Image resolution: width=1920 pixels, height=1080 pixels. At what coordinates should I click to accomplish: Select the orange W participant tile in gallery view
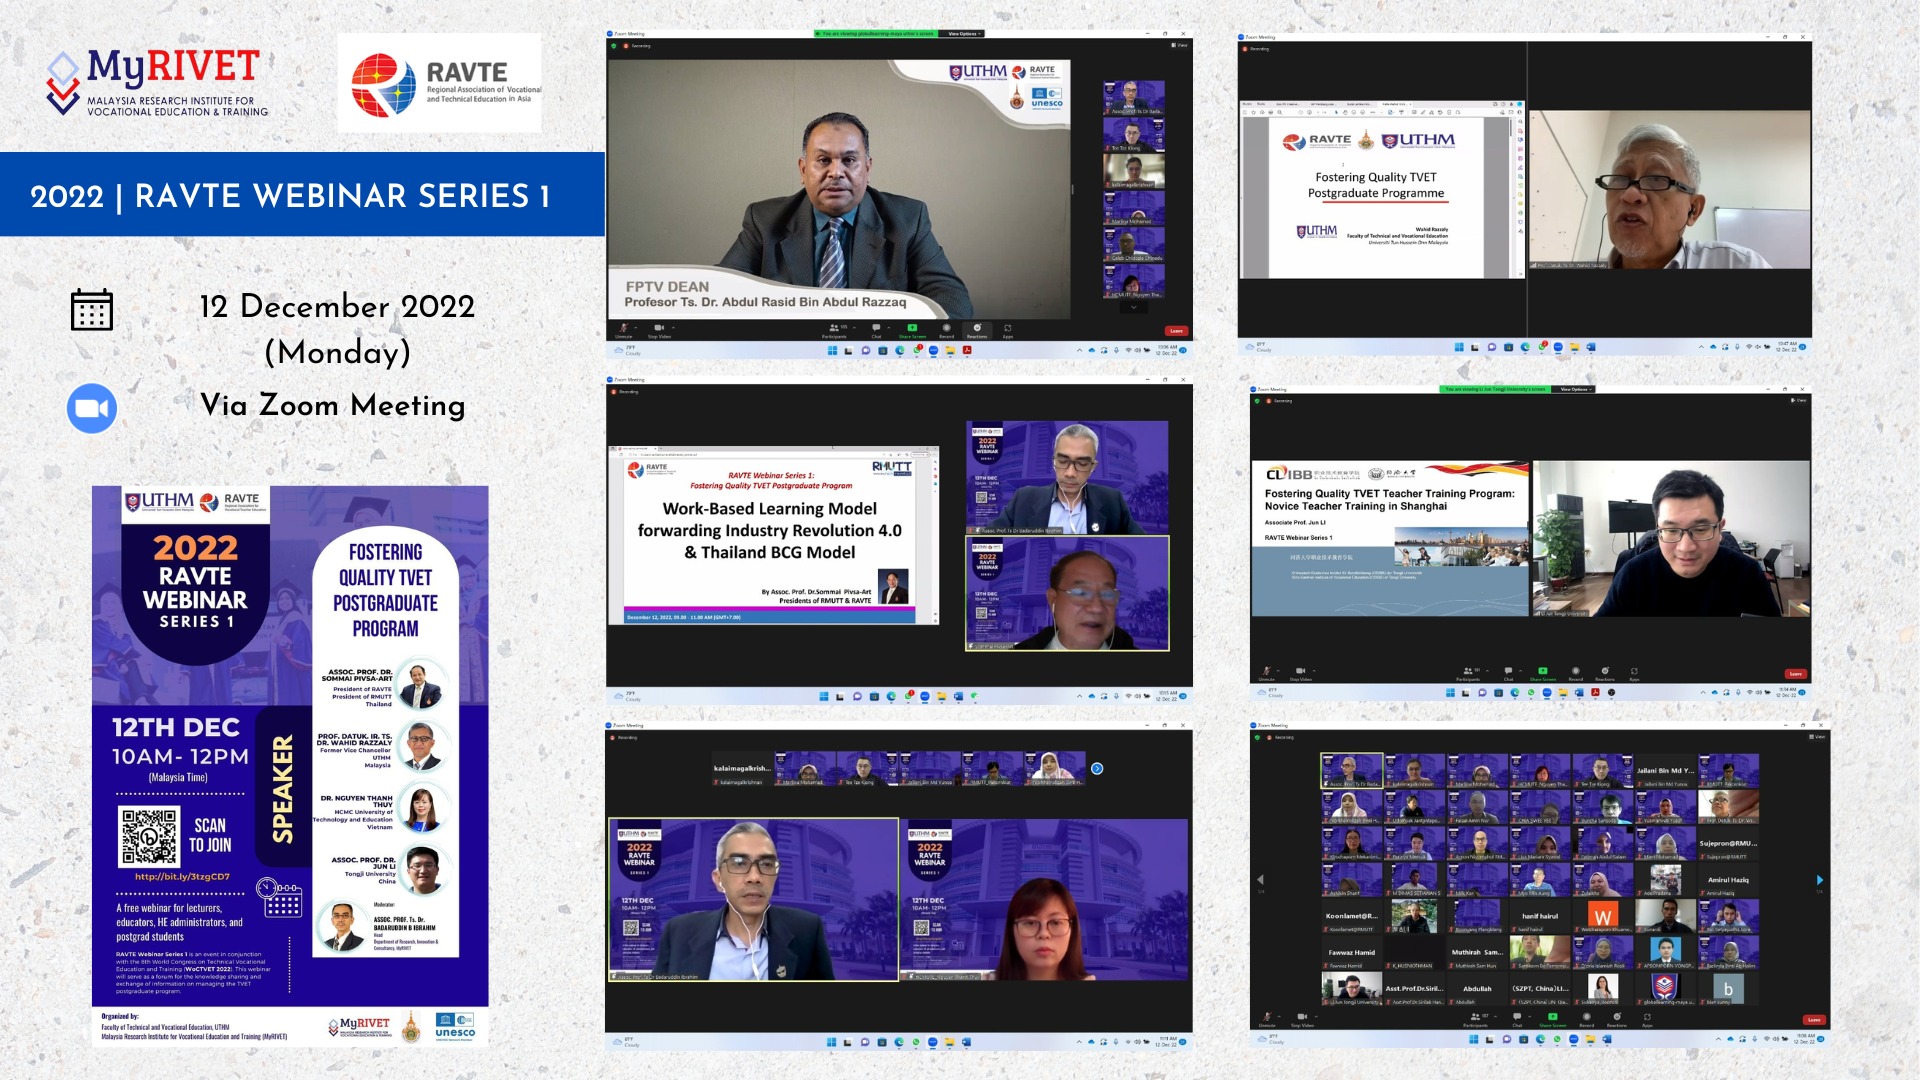1603,917
